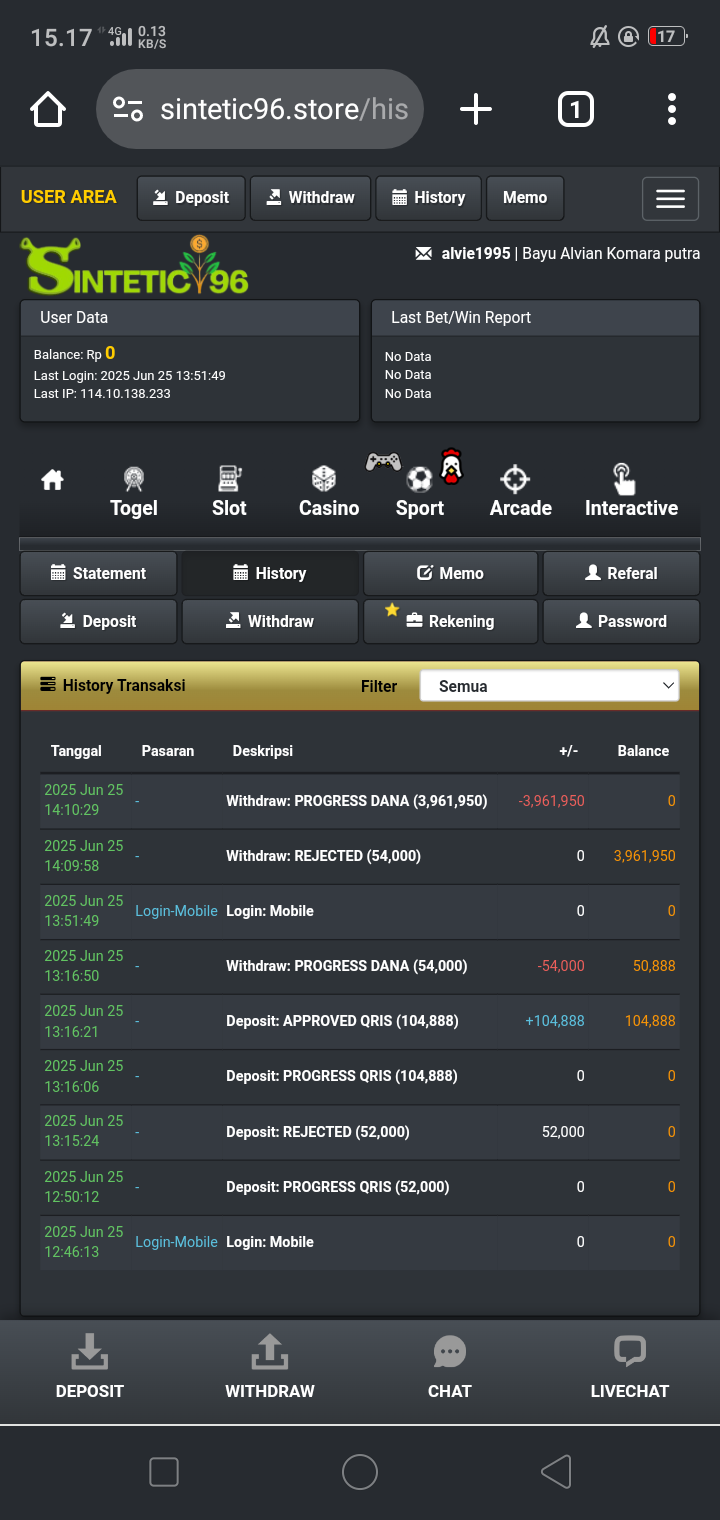Image resolution: width=720 pixels, height=1520 pixels.
Task: Open the Arcade crosshair category
Action: (x=520, y=492)
